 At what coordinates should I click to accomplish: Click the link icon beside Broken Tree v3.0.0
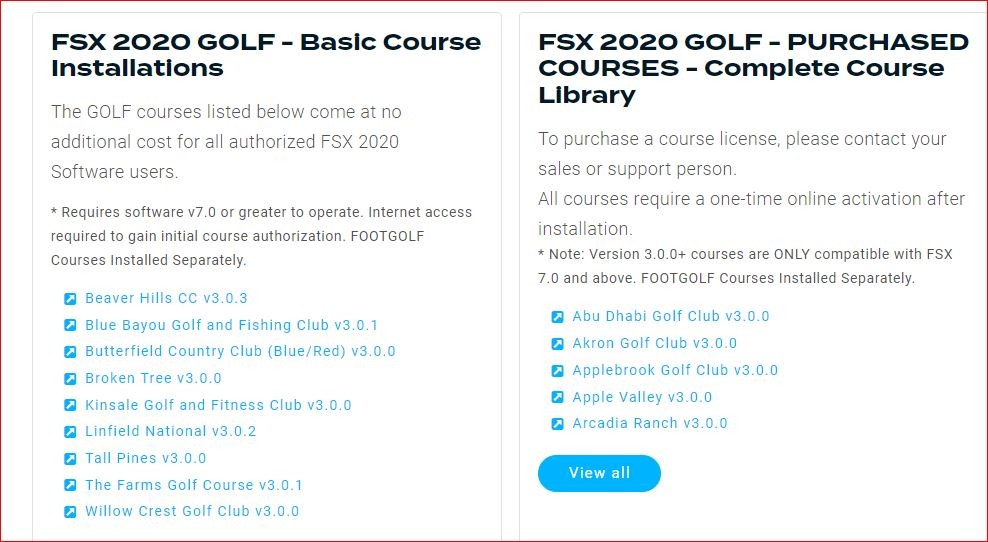point(70,379)
